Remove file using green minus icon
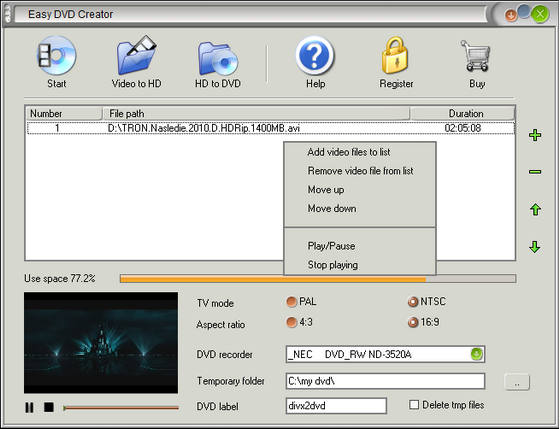 535,172
